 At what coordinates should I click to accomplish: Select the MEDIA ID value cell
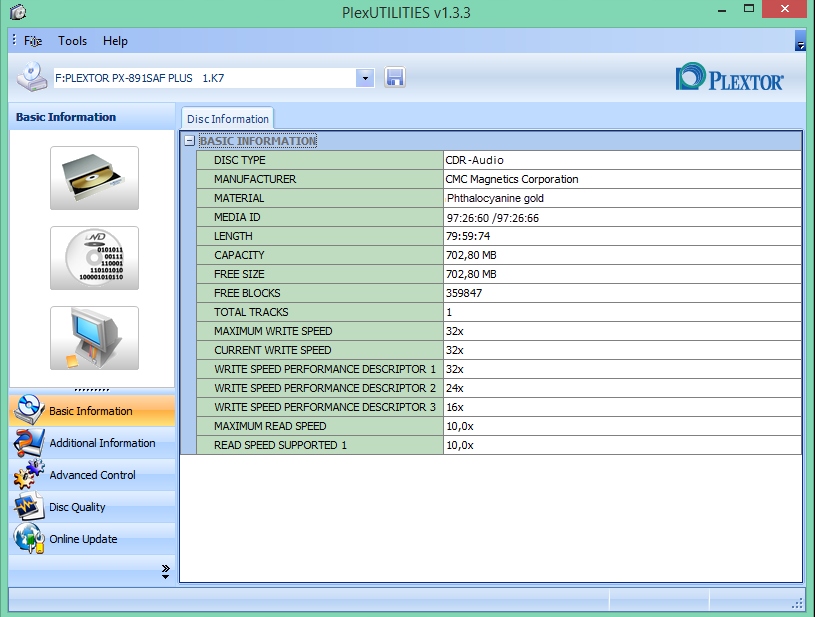tap(621, 217)
